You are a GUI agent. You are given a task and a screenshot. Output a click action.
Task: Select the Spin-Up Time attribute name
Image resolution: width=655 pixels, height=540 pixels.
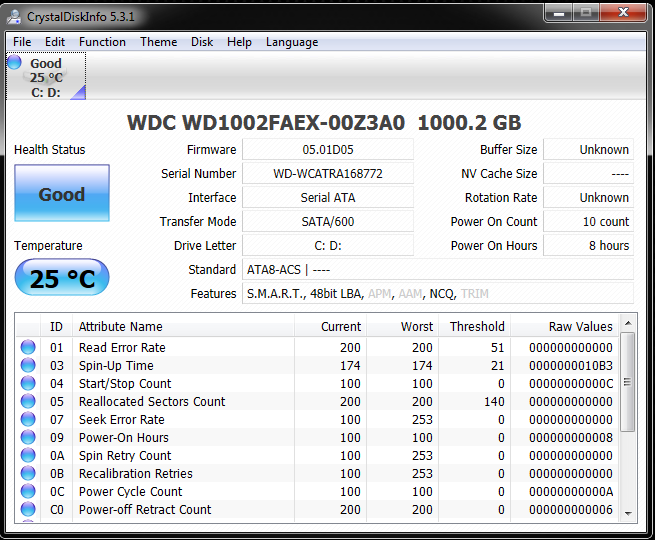coord(116,365)
